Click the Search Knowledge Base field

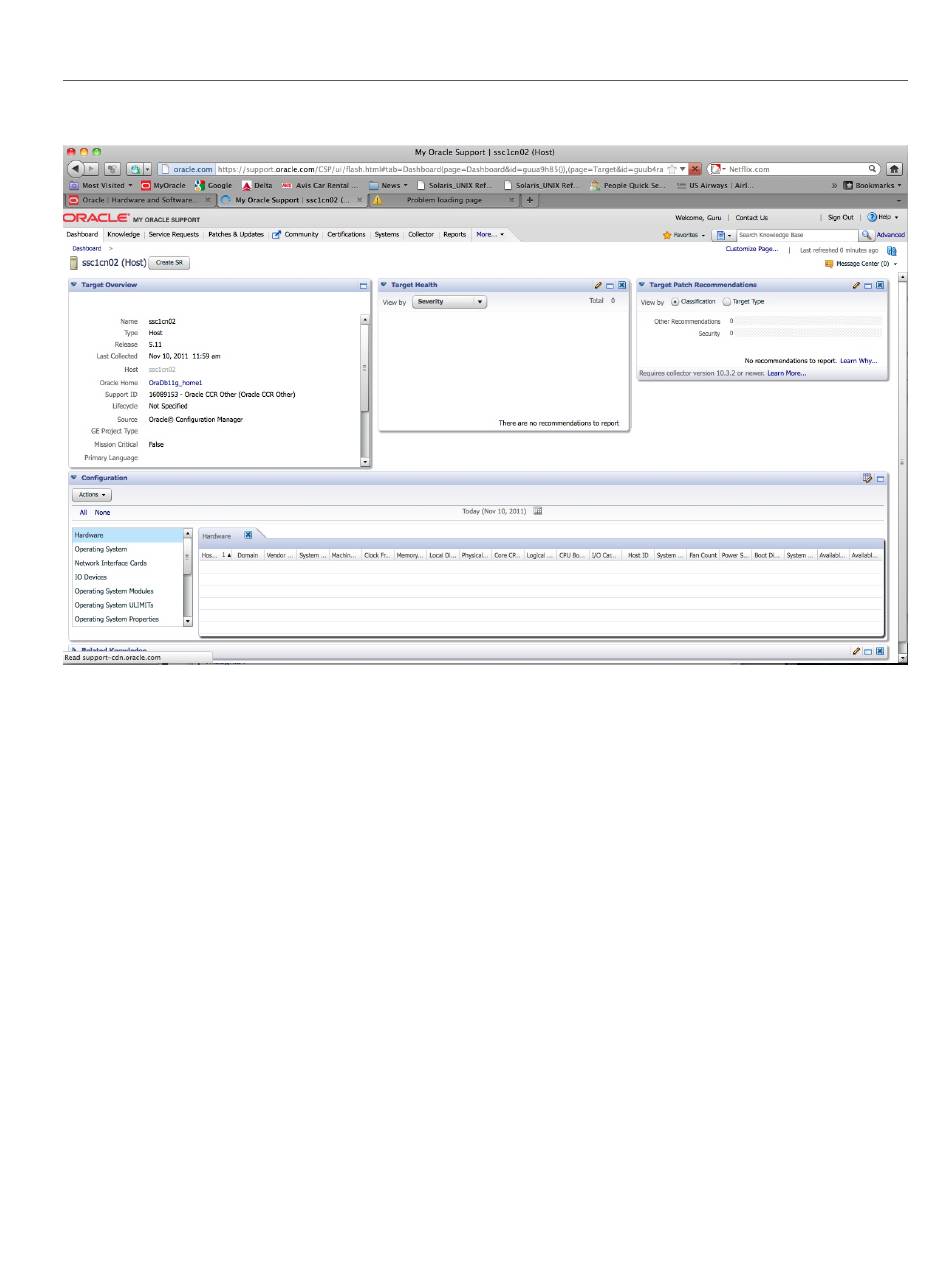(x=796, y=234)
